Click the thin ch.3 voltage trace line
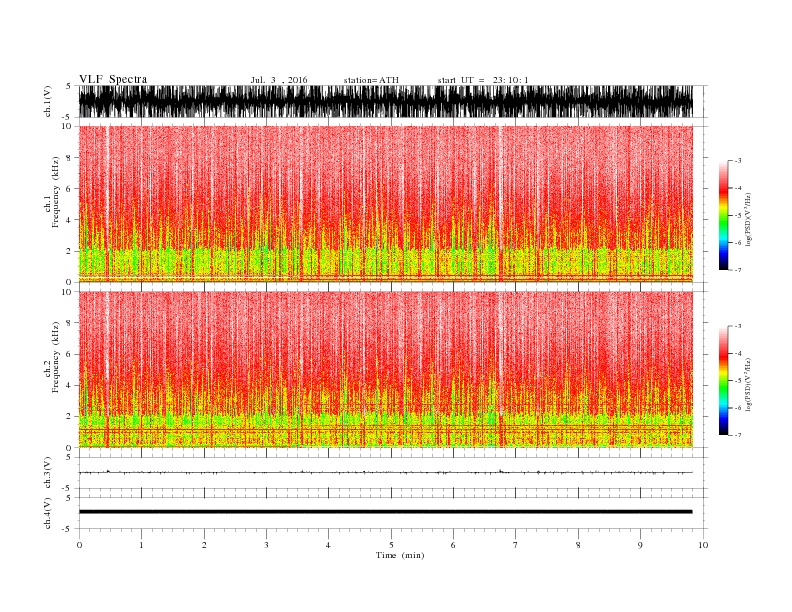The width and height of the screenshot is (792, 612). (x=385, y=473)
